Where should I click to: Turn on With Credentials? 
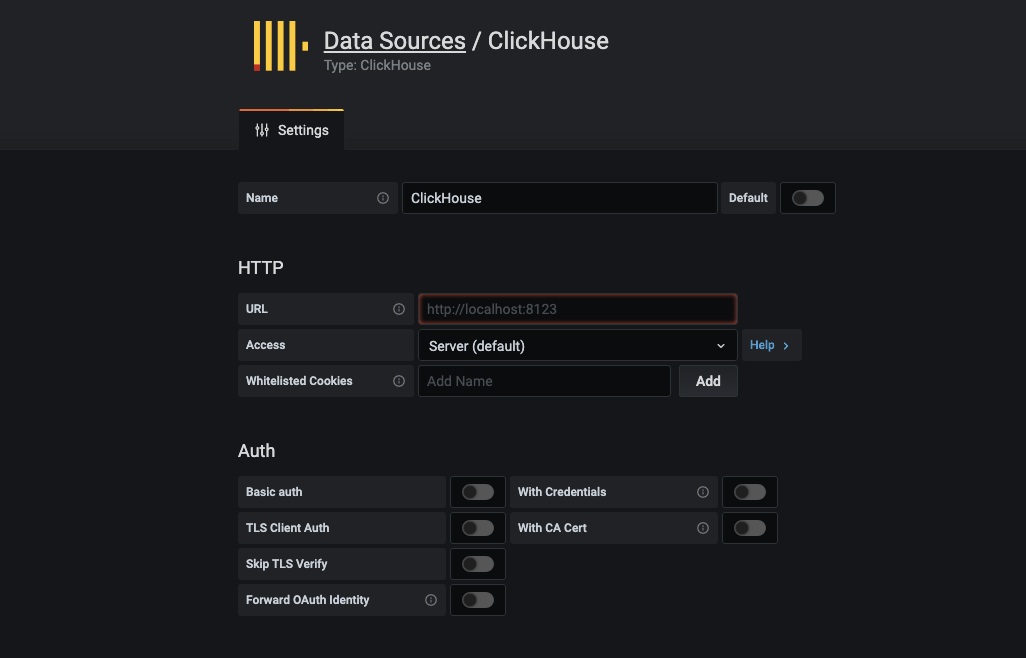[x=750, y=491]
